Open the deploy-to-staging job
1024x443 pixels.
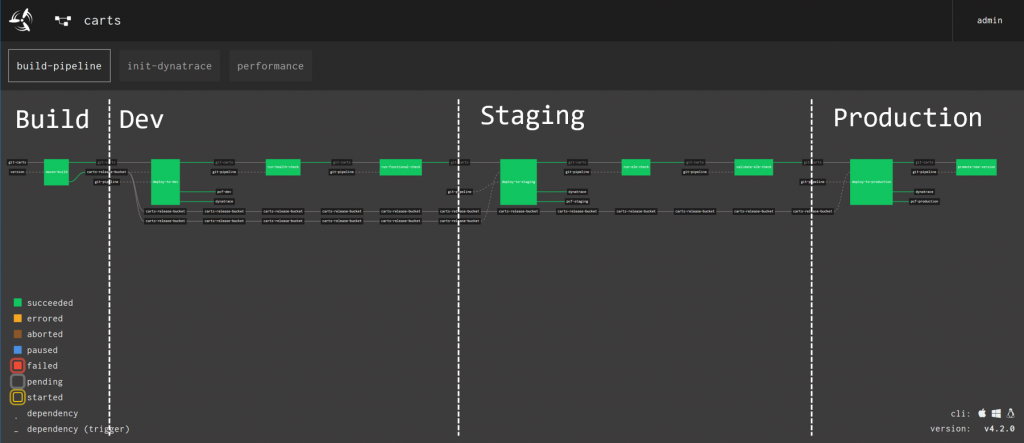pyautogui.click(x=519, y=182)
